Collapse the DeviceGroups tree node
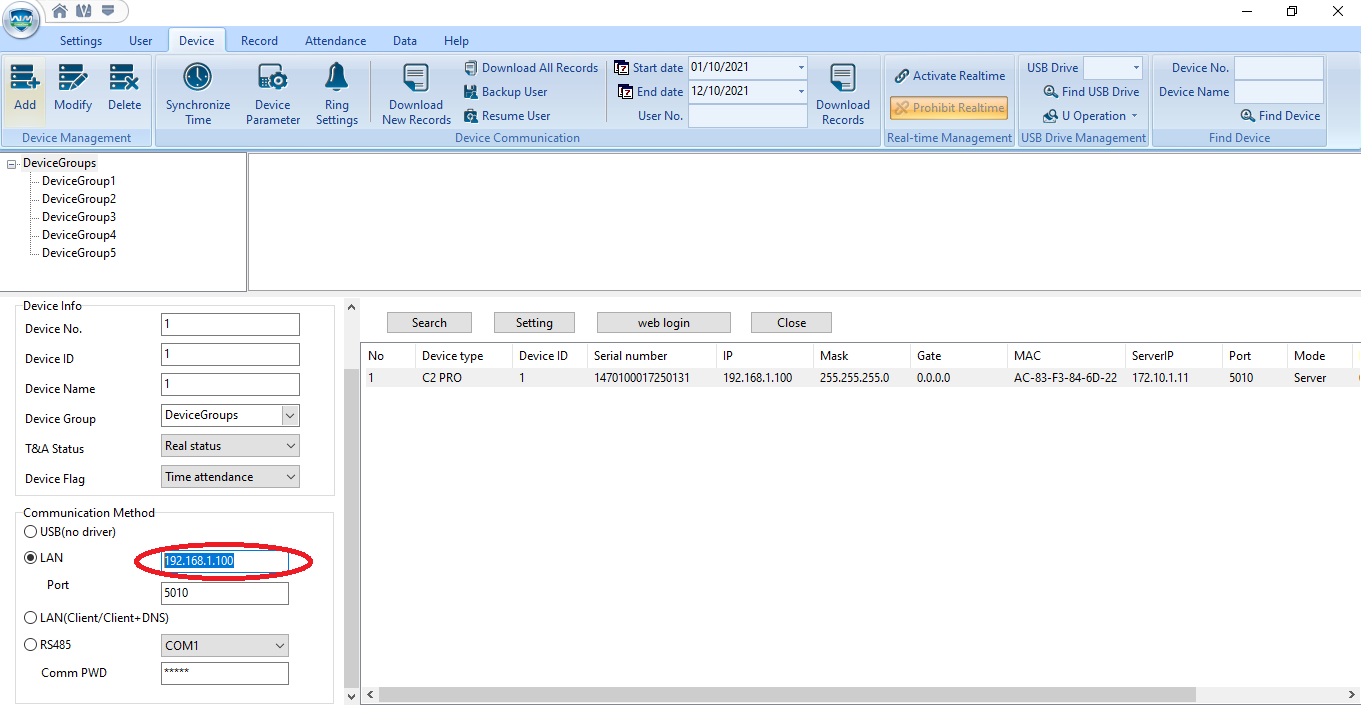Viewport: 1361px width, 705px height. click(x=12, y=163)
